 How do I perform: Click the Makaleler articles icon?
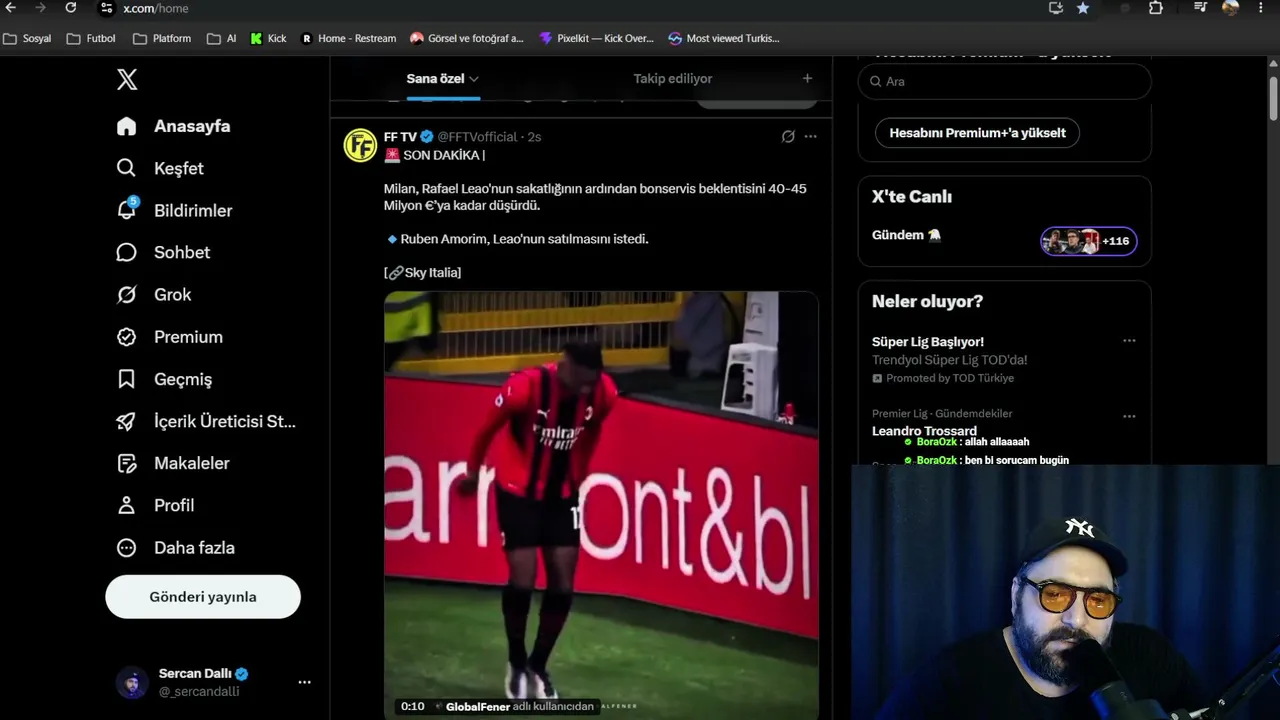coord(126,463)
